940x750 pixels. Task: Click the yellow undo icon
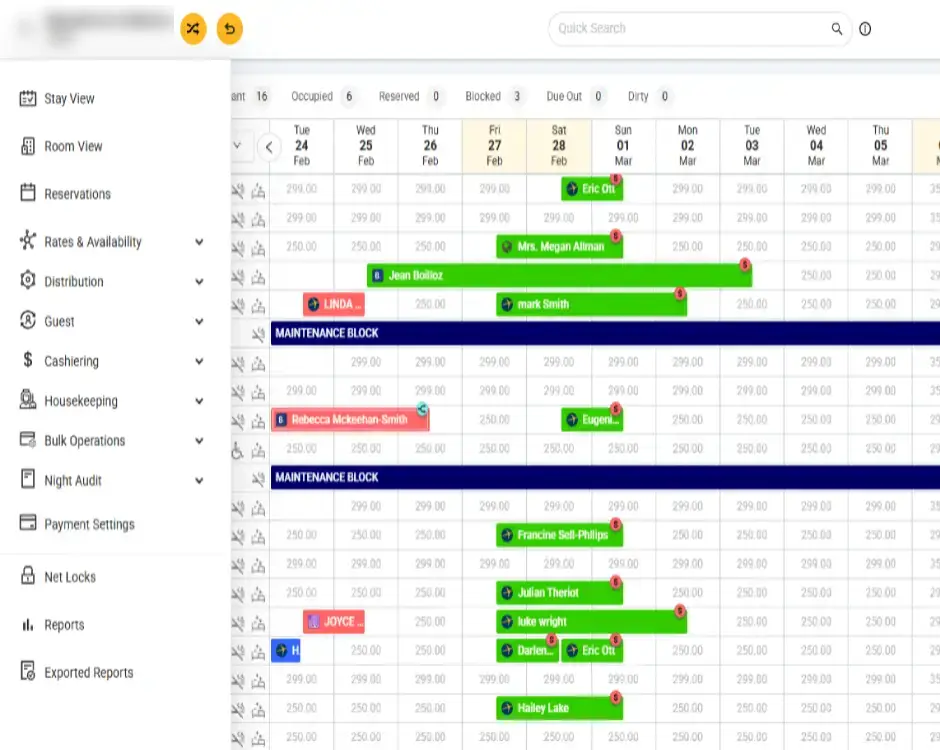click(229, 29)
